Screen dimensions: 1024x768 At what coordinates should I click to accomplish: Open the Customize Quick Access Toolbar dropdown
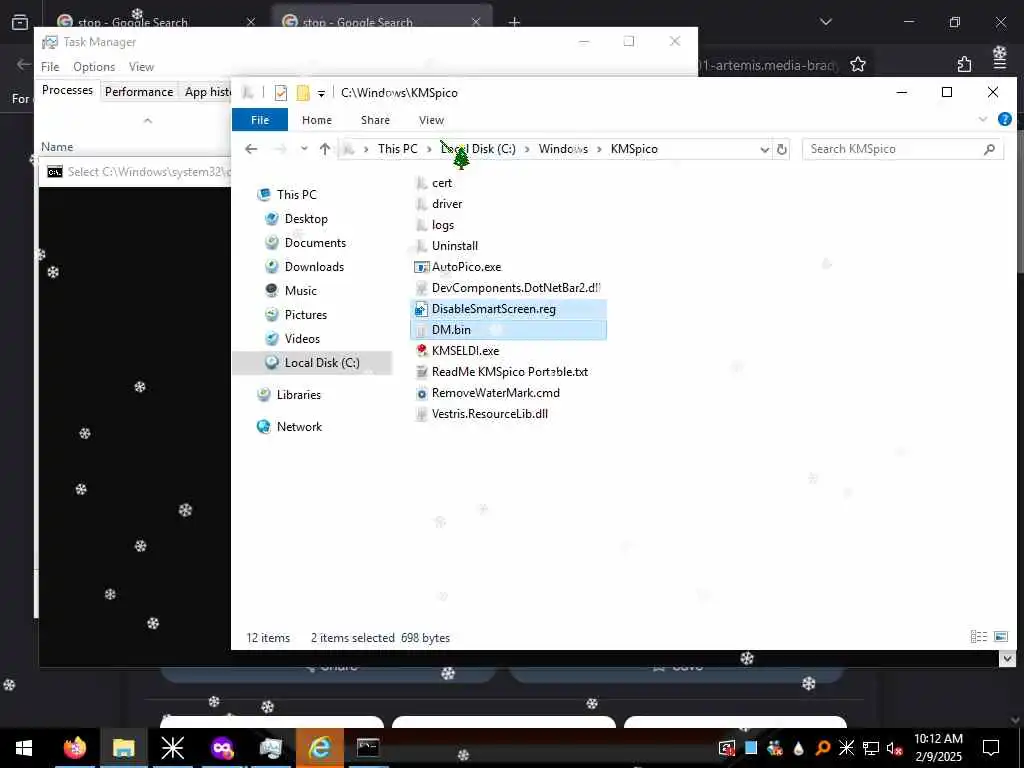(321, 93)
